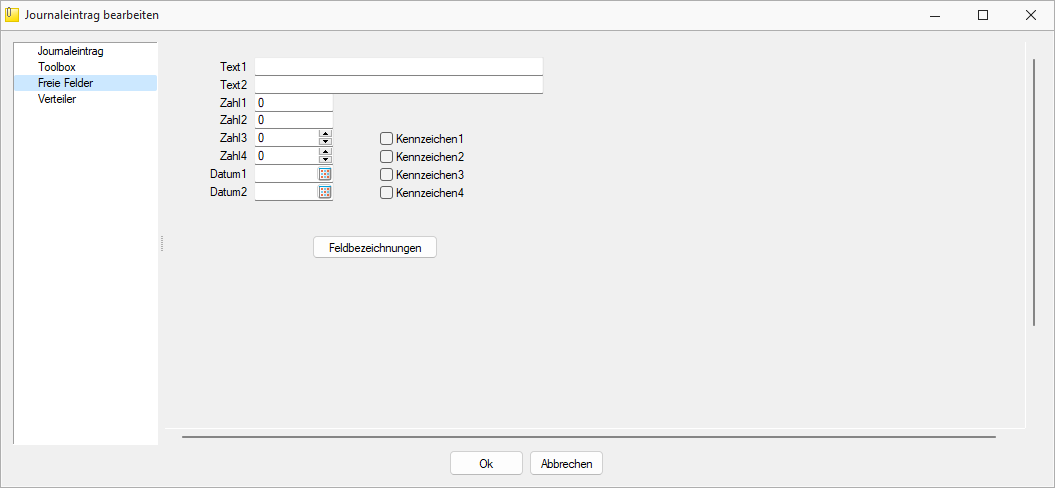Decrease Zahl3 with the down arrow
This screenshot has height=488, width=1055.
point(326,141)
